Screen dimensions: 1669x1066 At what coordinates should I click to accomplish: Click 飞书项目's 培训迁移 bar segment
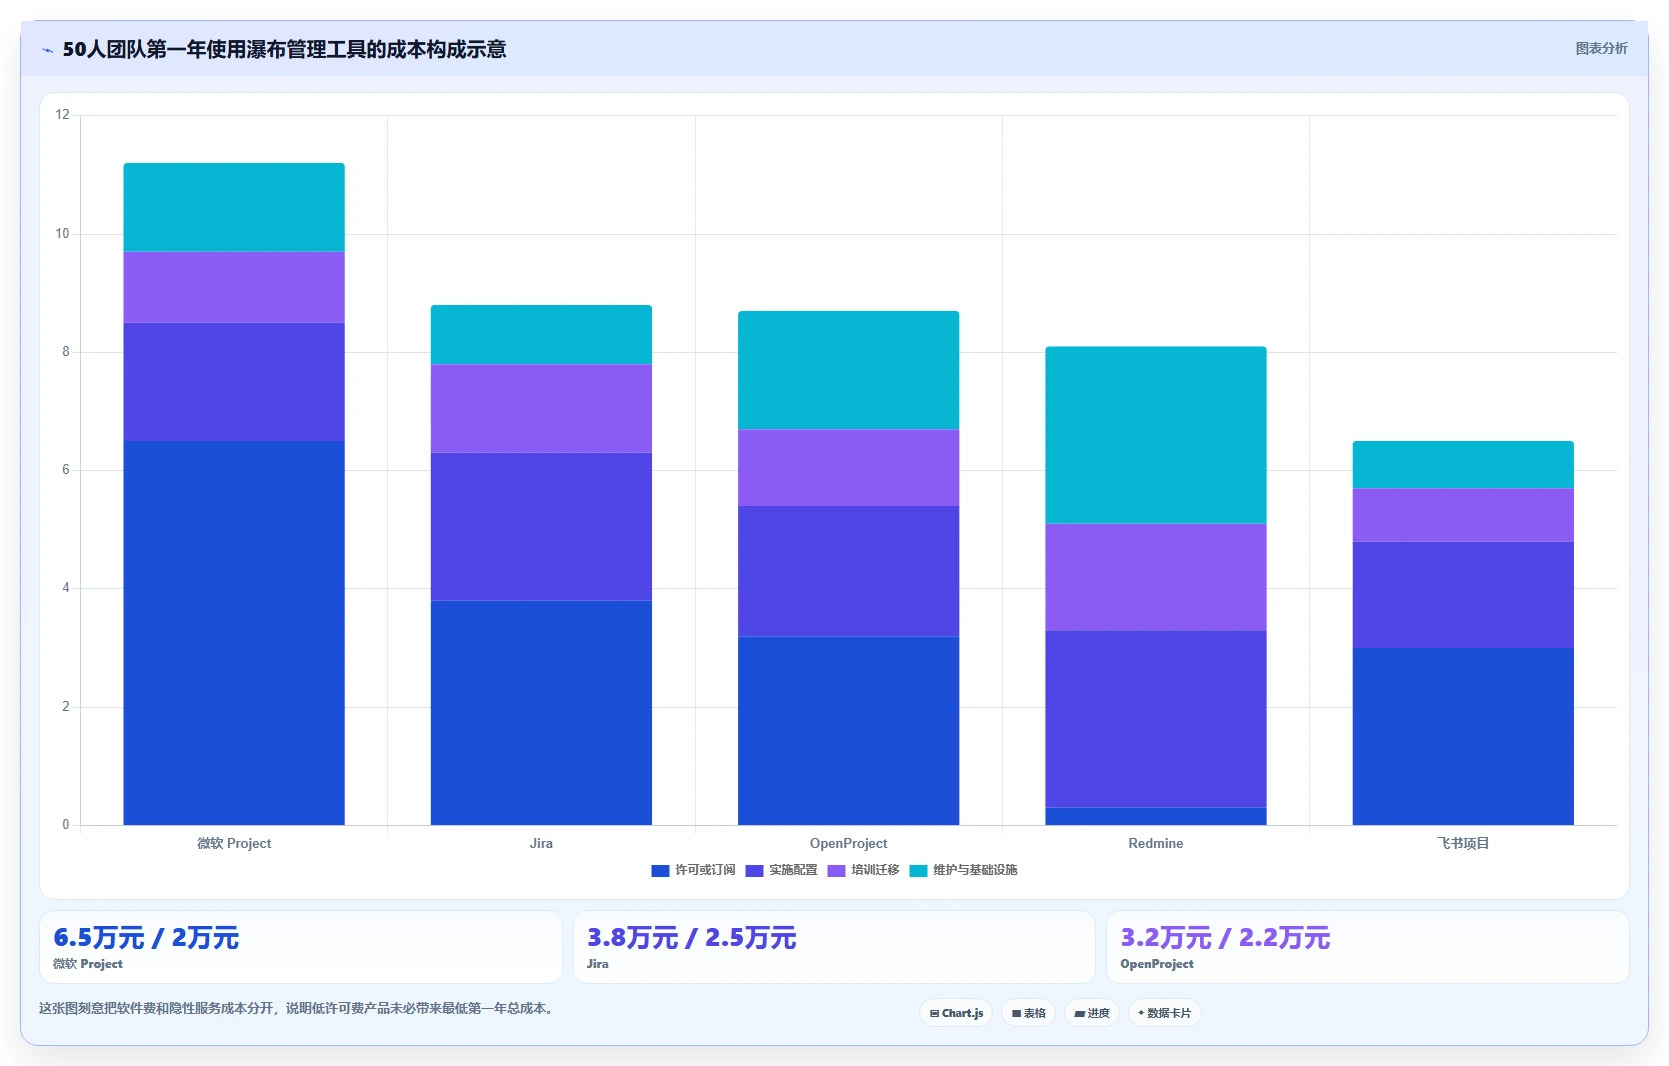1463,515
